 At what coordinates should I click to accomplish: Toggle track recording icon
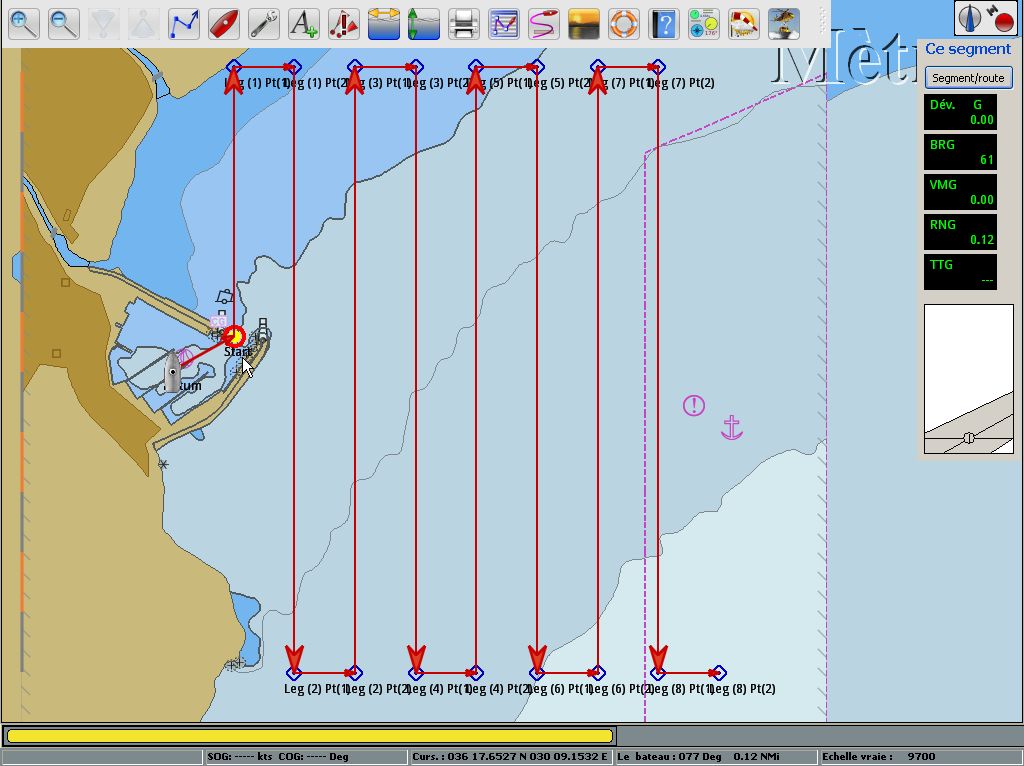click(x=543, y=24)
